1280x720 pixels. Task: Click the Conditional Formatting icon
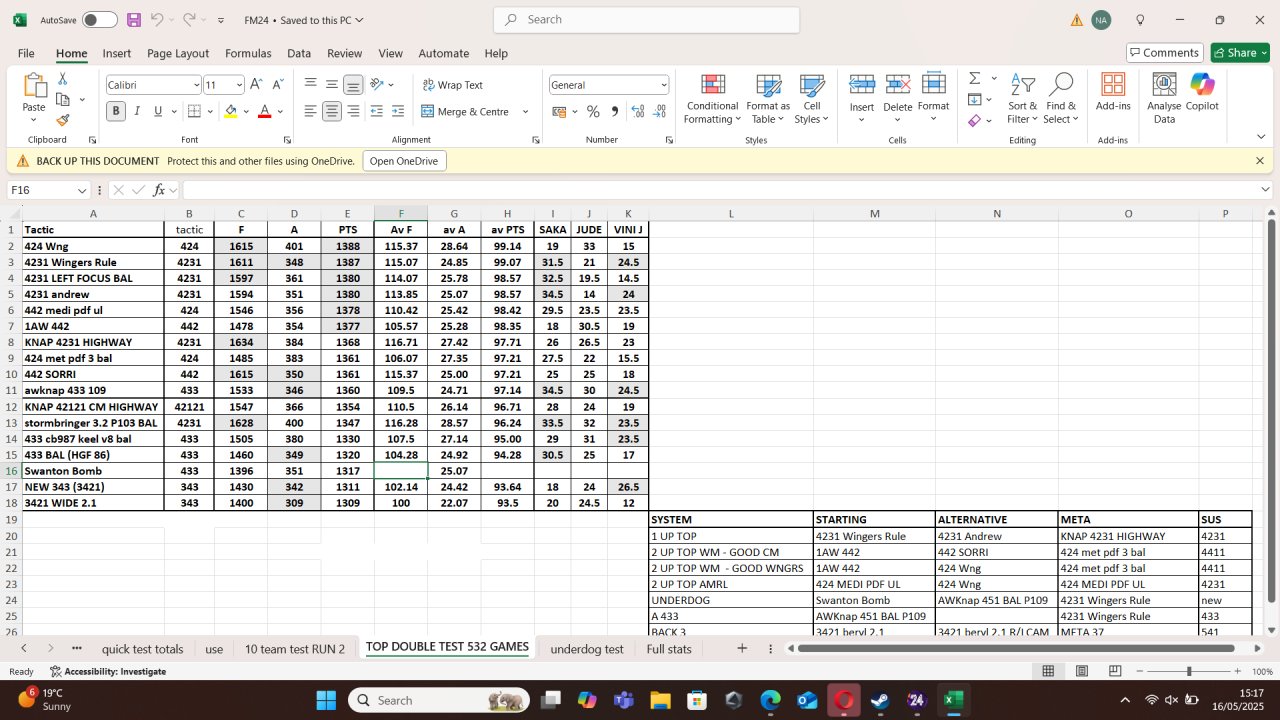click(x=712, y=86)
